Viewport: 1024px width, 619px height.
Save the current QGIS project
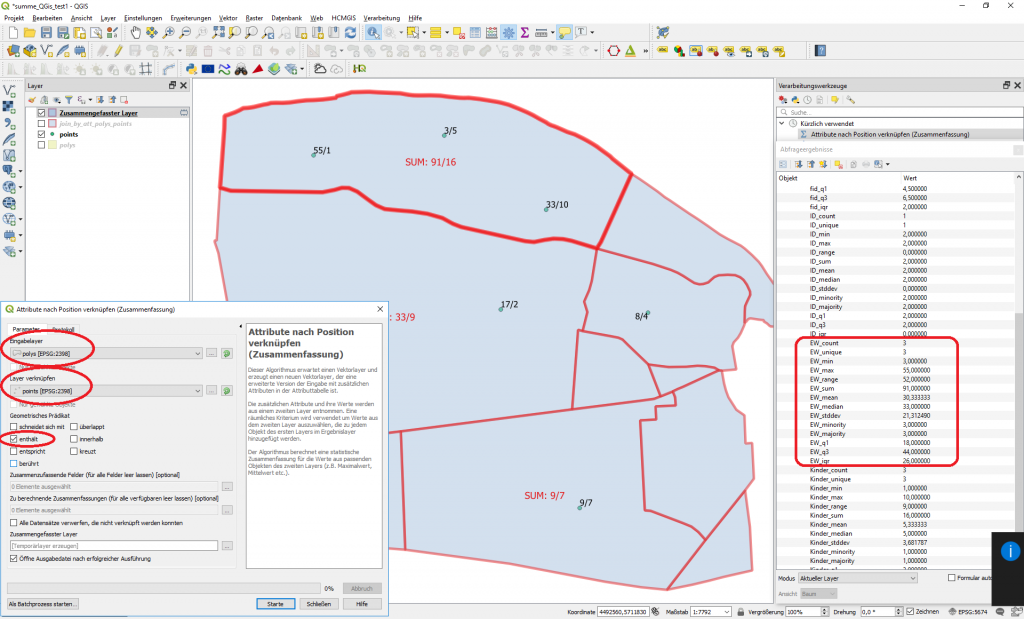click(46, 34)
